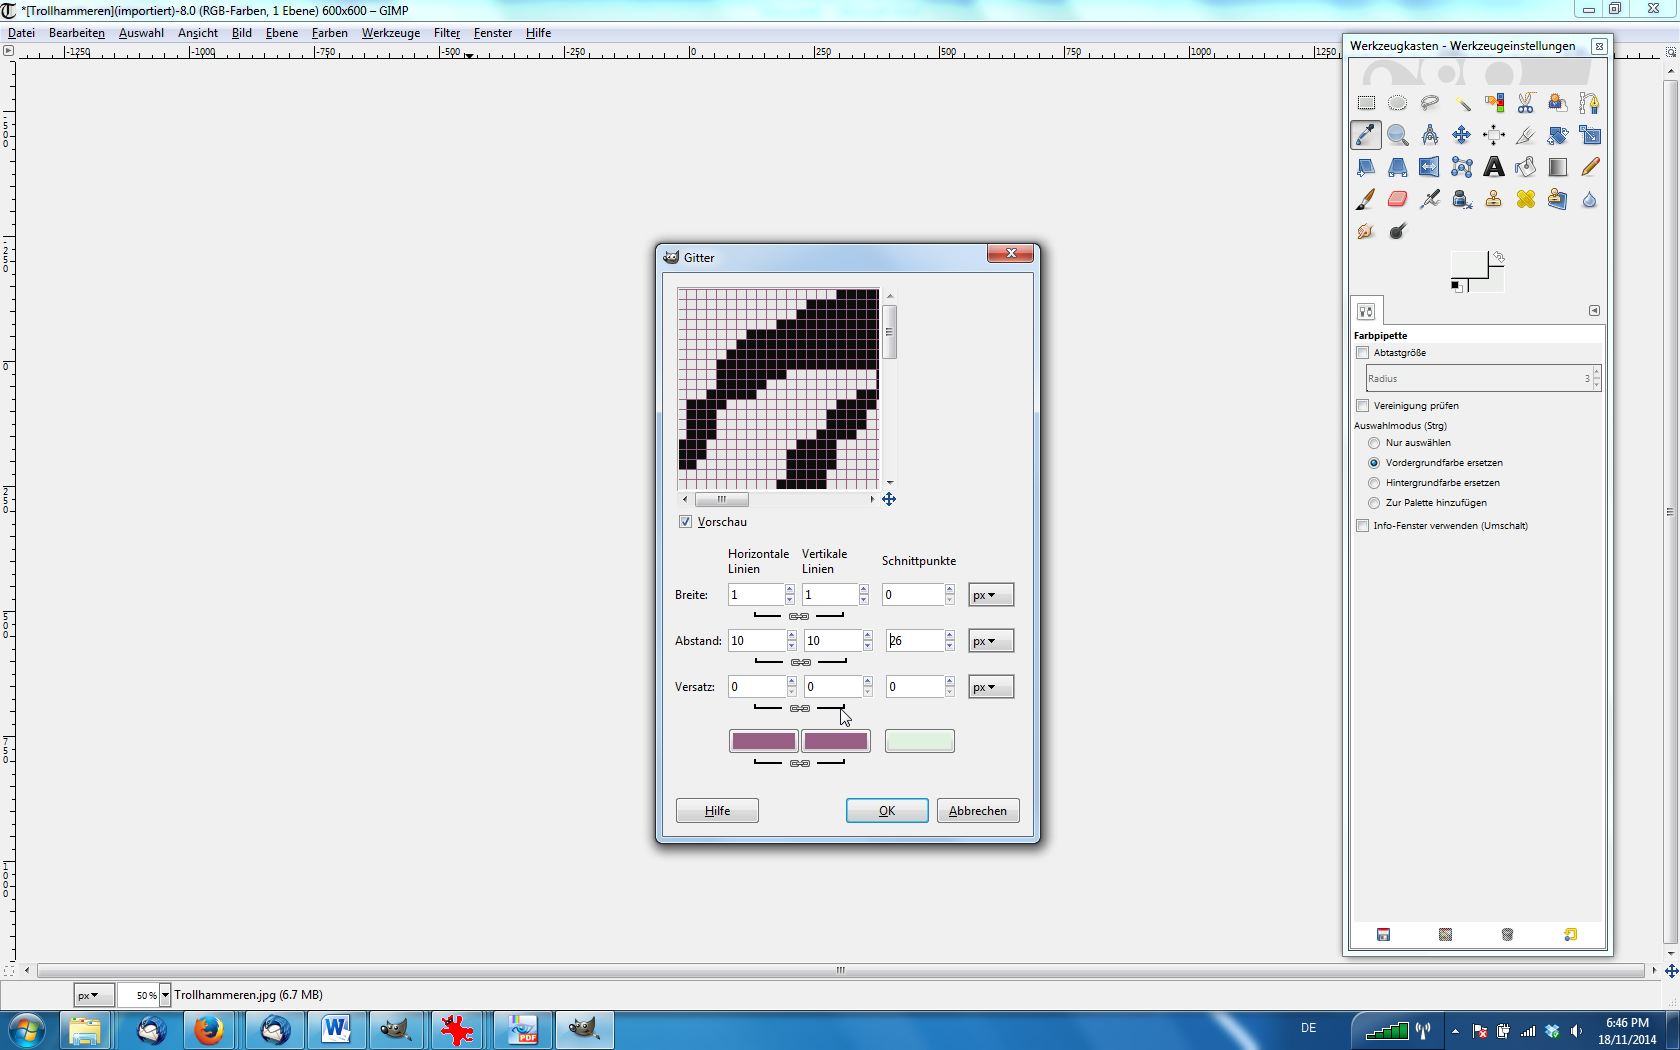1680x1050 pixels.
Task: Select the Heal tool
Action: point(1526,199)
